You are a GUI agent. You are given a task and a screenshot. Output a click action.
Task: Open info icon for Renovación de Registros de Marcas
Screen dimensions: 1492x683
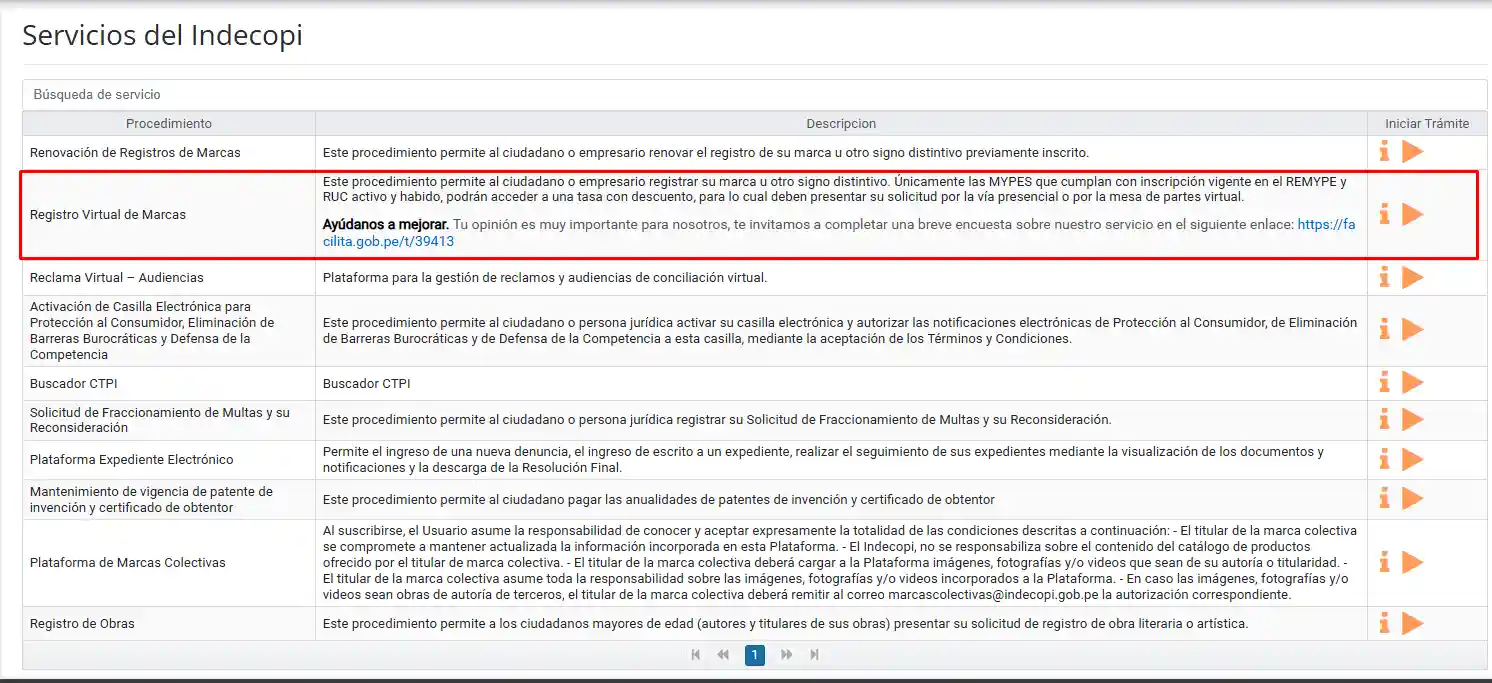pos(1385,152)
